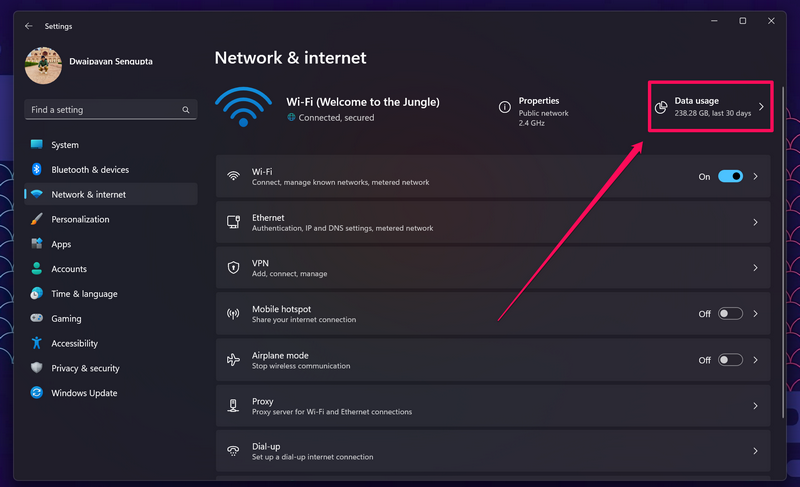This screenshot has width=800, height=487.
Task: Turn off the Wi-Fi toggle
Action: click(x=730, y=176)
